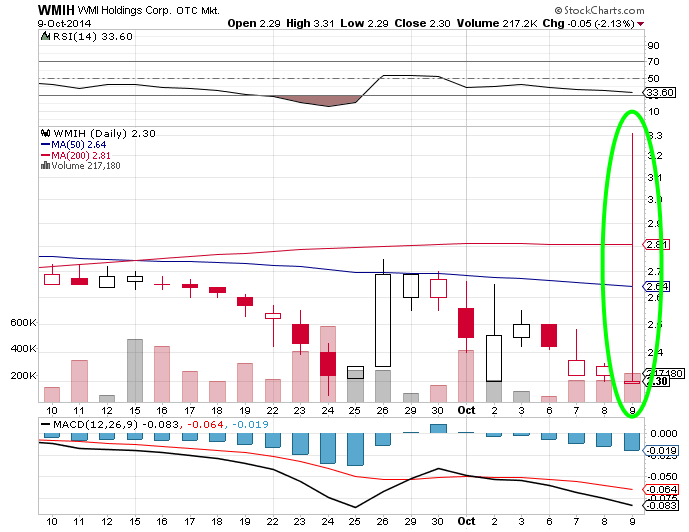Click the 50 level label on RSI axis
689x532 pixels.
(653, 79)
